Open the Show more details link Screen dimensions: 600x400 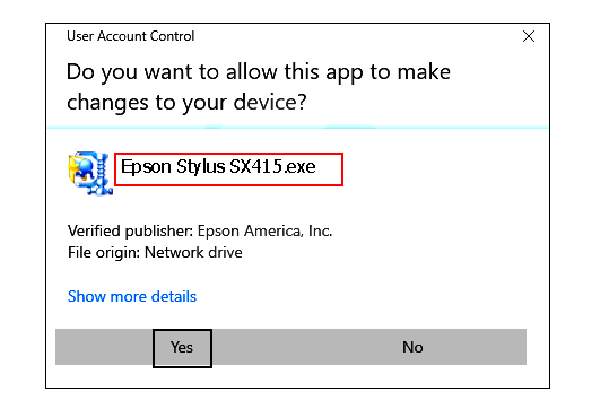pos(132,297)
